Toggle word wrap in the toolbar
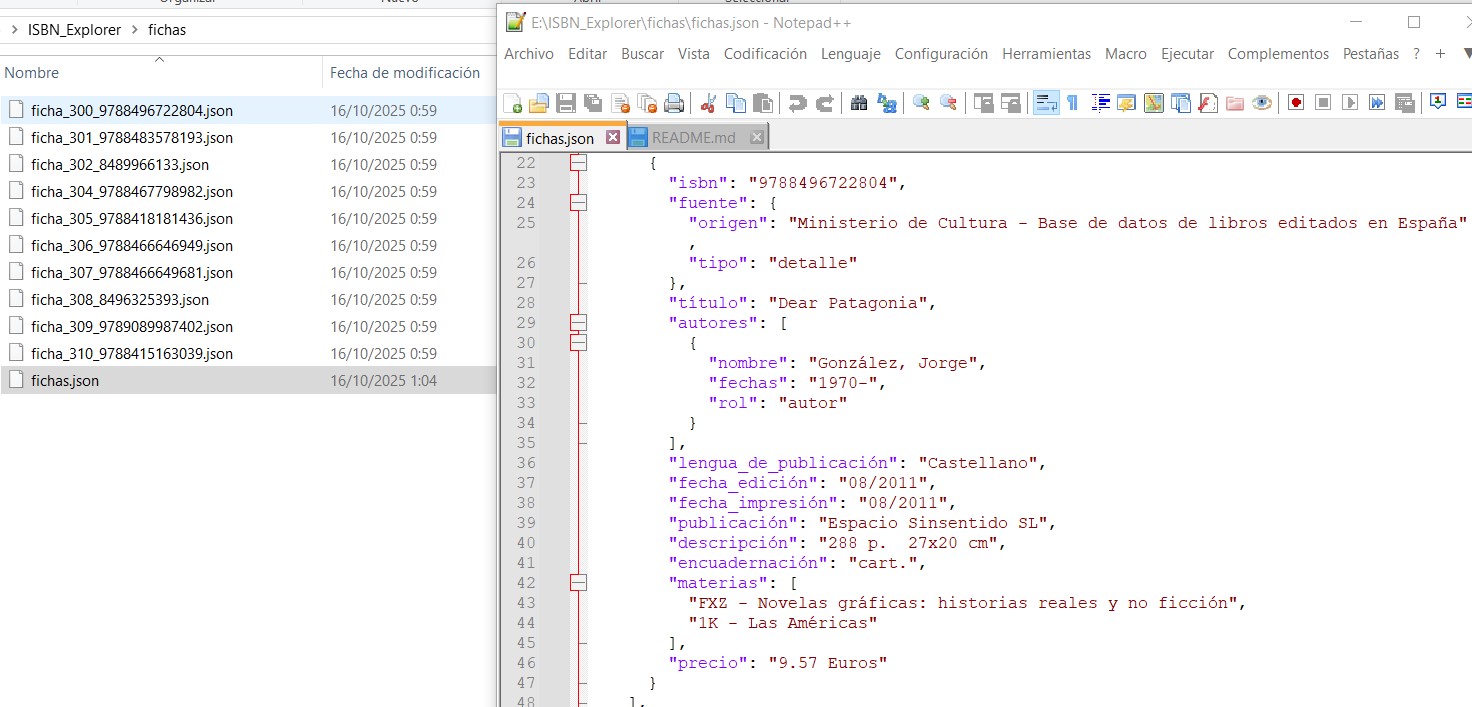This screenshot has height=707, width=1472. [1046, 102]
